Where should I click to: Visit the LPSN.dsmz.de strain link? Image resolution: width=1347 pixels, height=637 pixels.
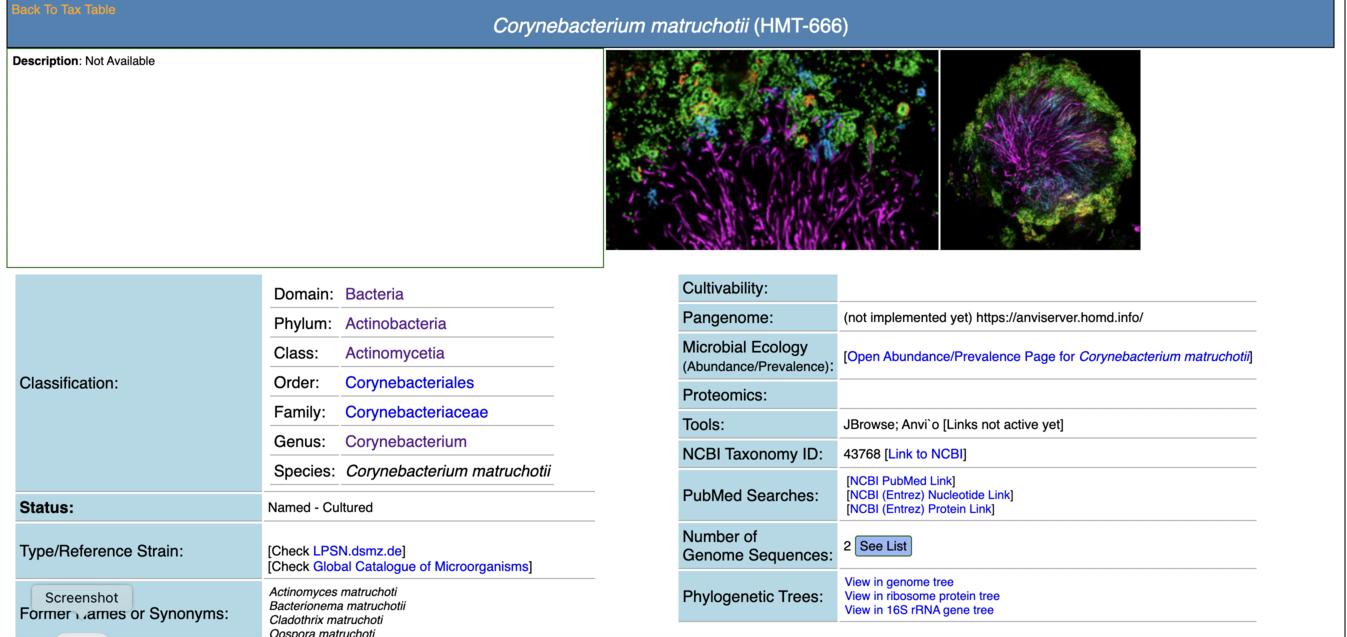point(357,551)
